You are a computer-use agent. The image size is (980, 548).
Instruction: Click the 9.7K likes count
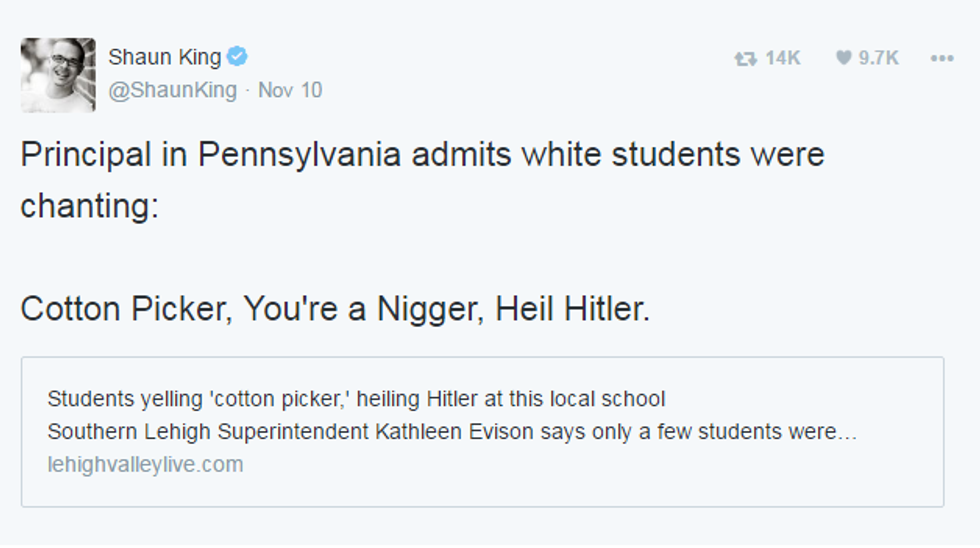coord(878,59)
